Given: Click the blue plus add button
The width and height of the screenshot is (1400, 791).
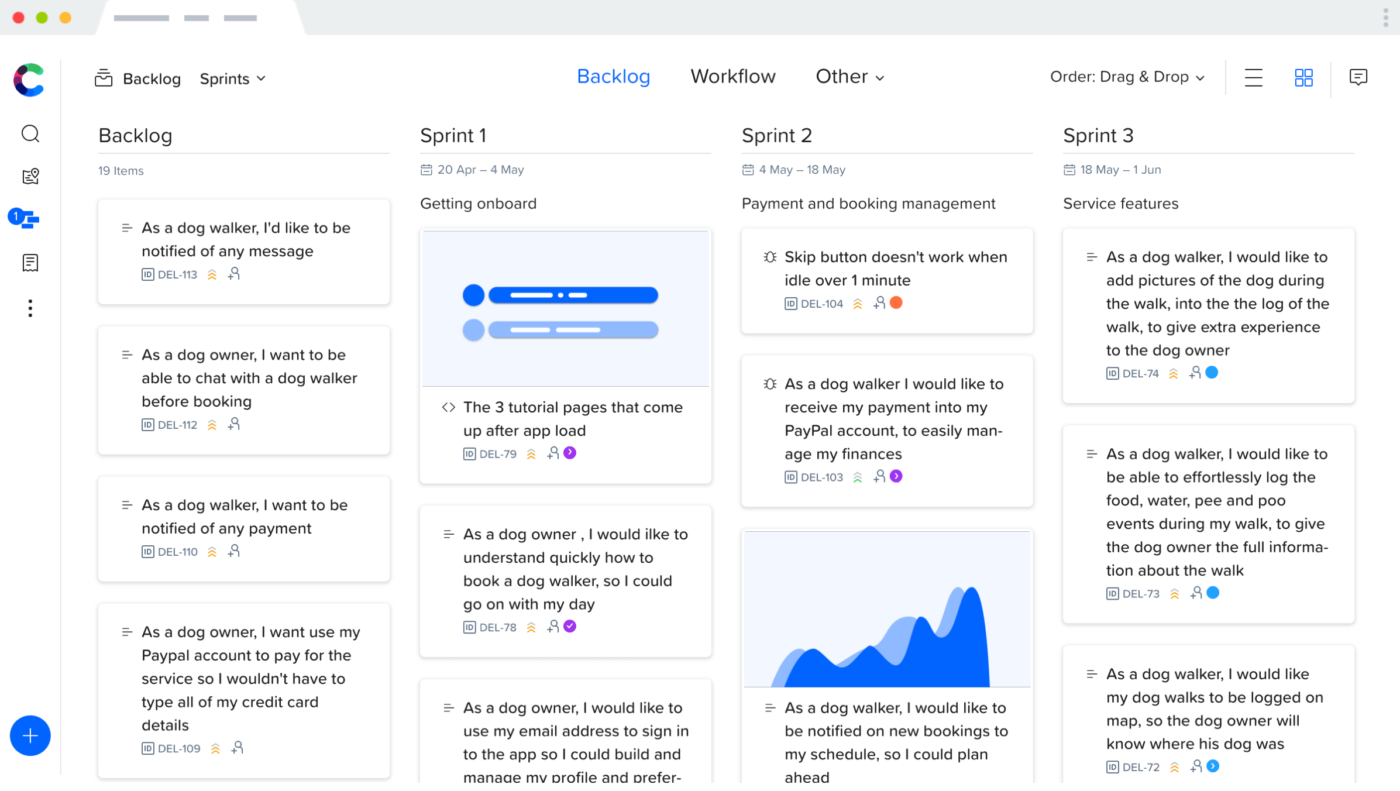Looking at the screenshot, I should coord(30,736).
